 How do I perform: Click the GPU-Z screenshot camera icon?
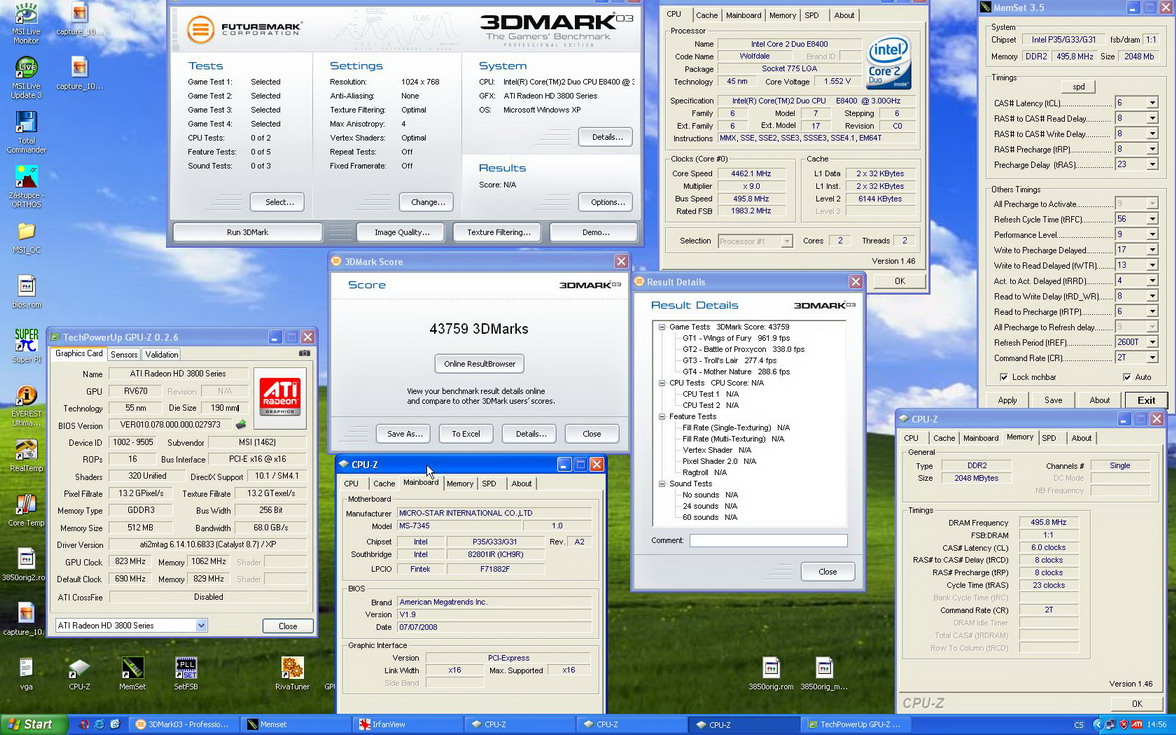click(304, 354)
